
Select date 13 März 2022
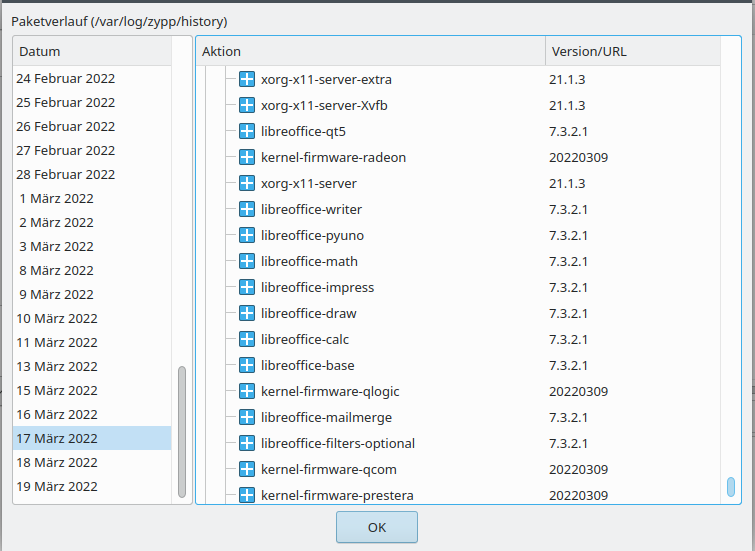[x=92, y=367]
